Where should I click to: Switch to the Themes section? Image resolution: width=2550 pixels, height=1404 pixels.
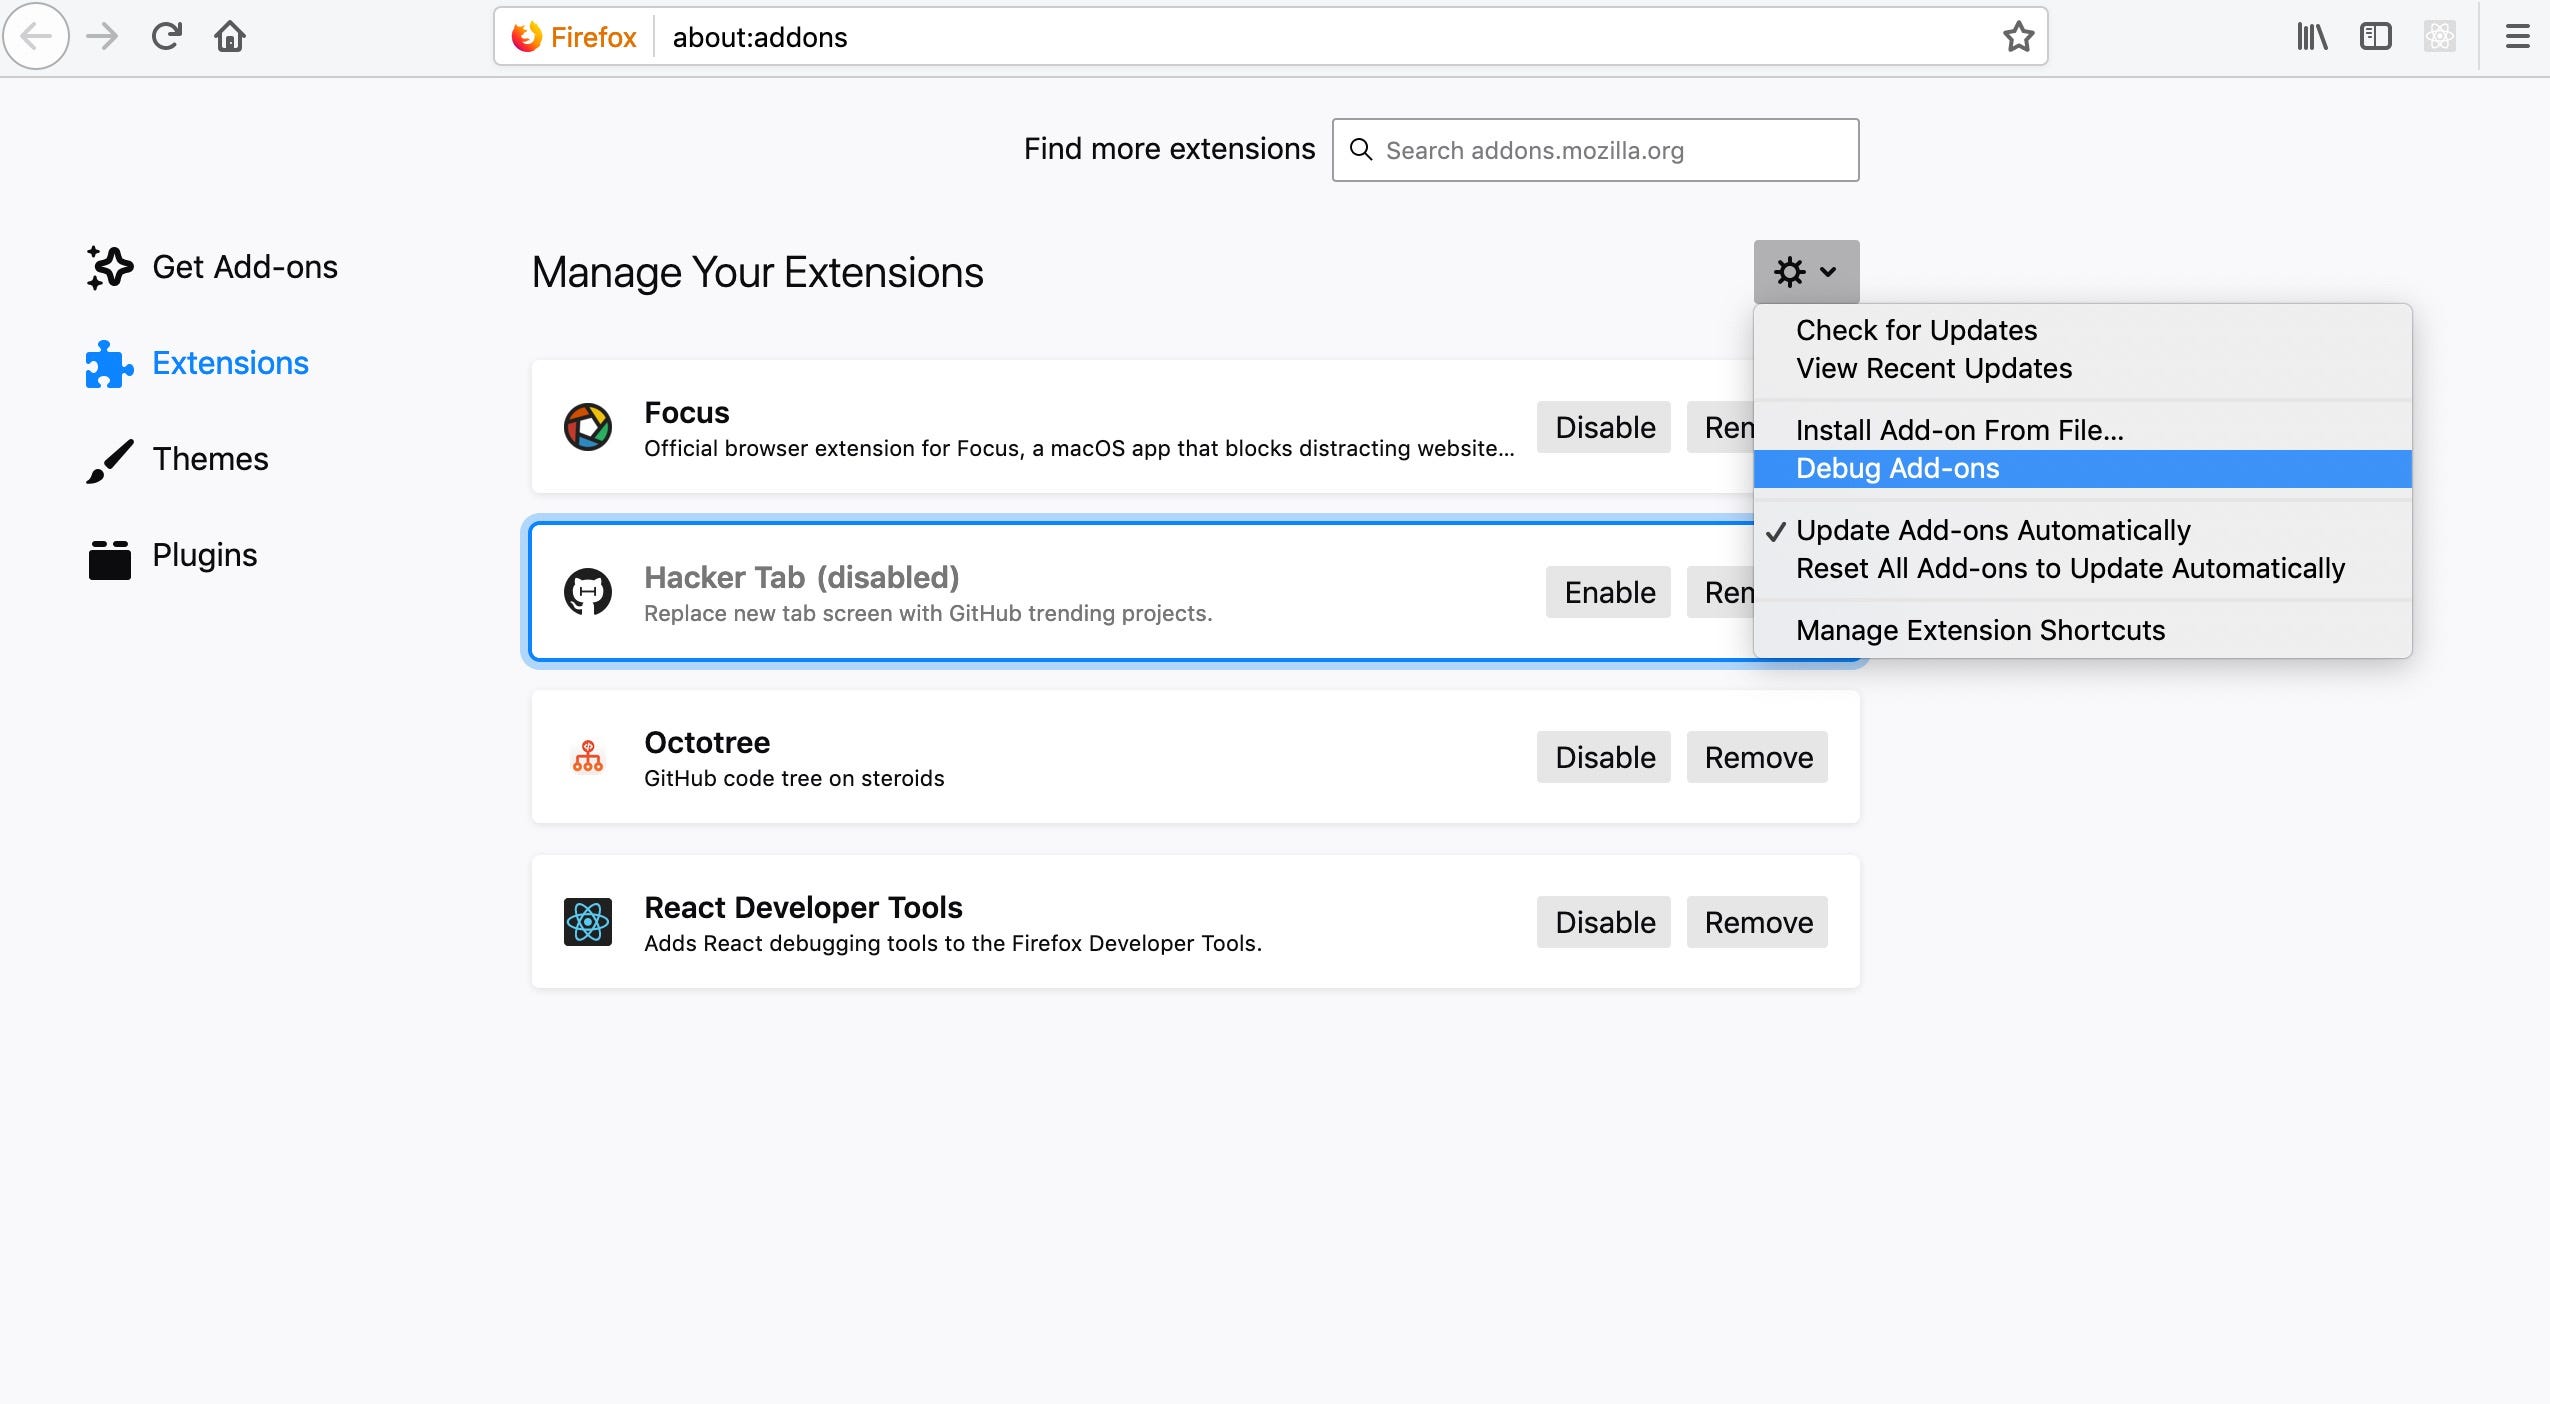[210, 459]
